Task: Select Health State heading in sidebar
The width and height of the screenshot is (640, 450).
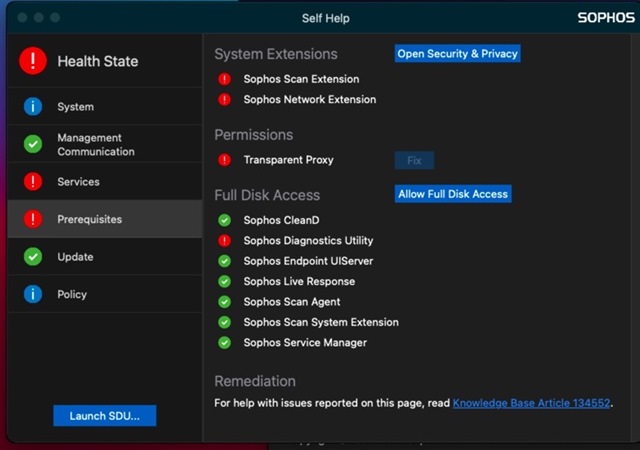Action: coord(98,61)
